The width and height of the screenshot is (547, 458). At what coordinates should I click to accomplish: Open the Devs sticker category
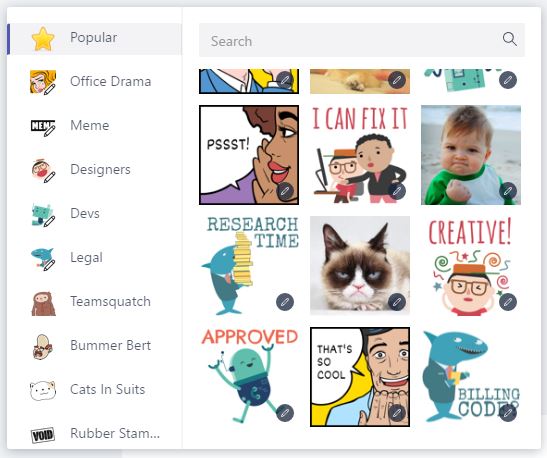point(94,213)
